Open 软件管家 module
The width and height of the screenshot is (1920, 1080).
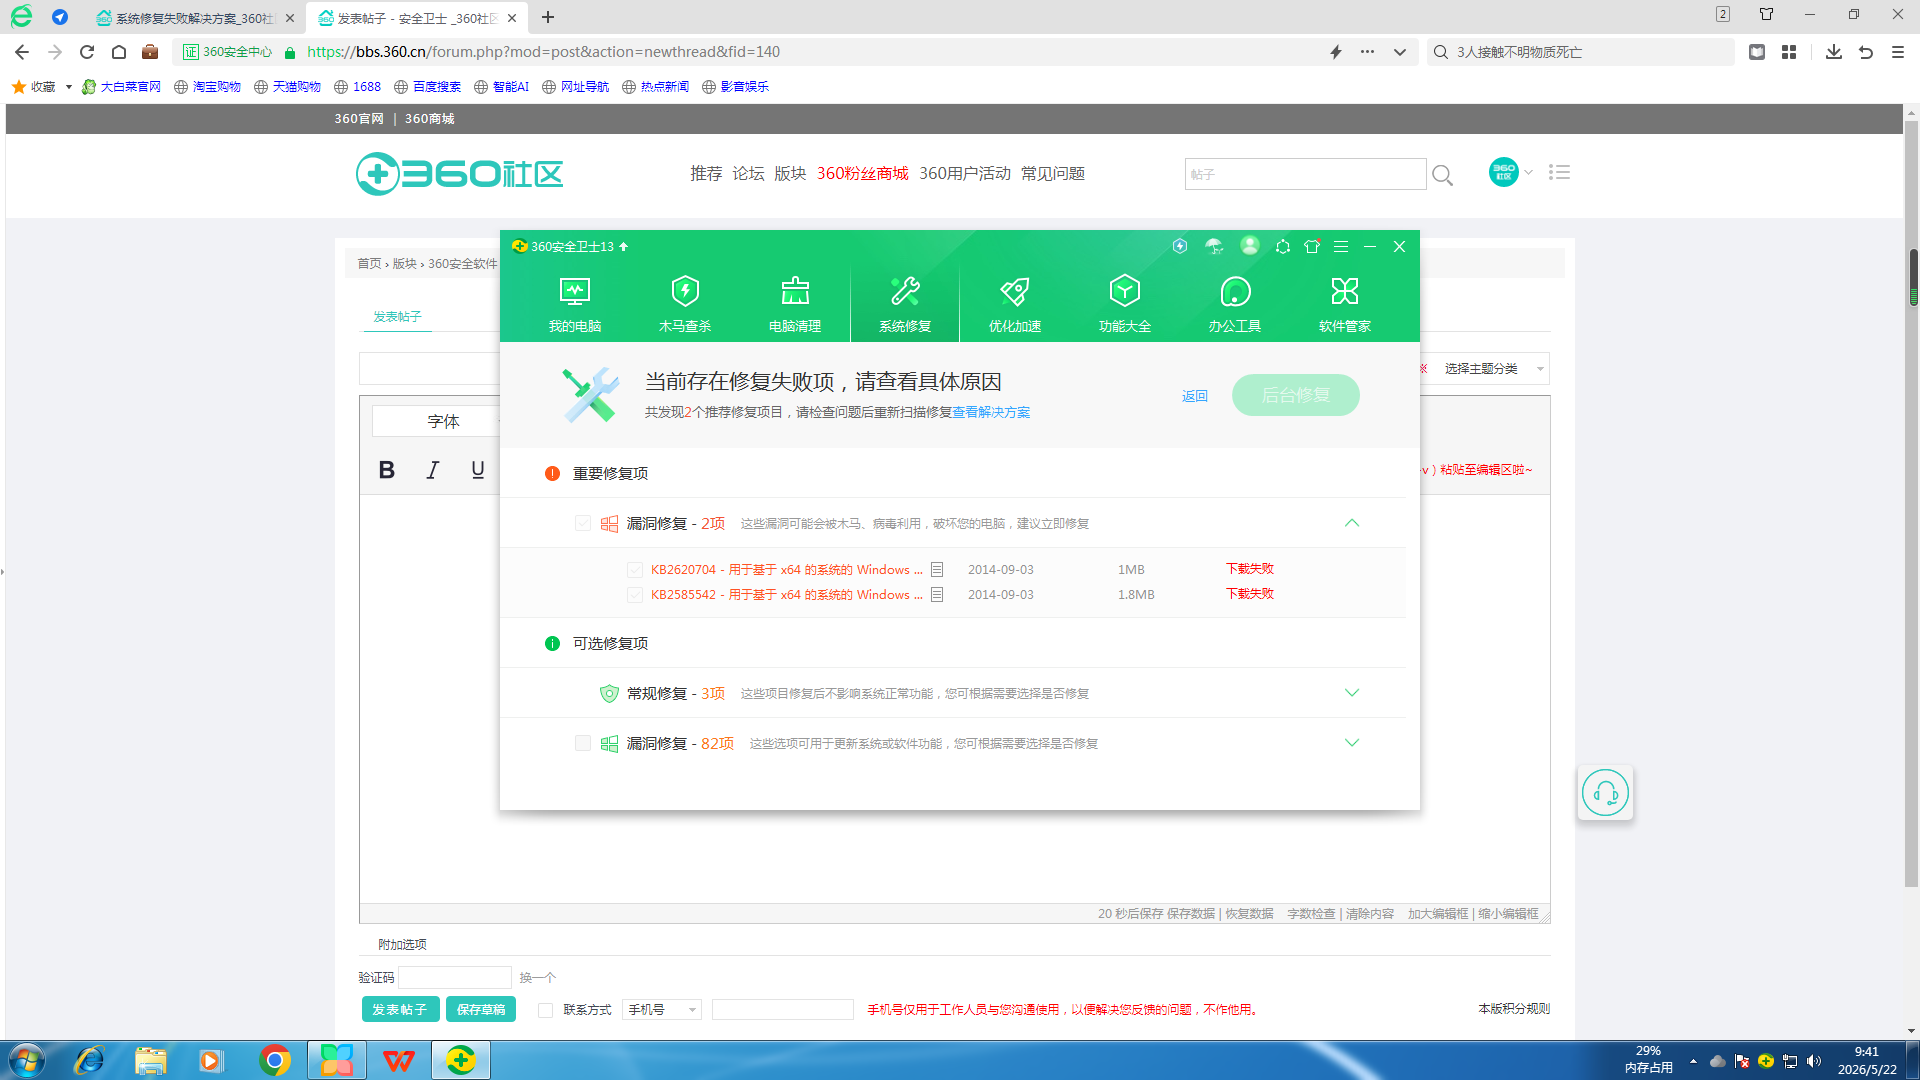(x=1345, y=304)
